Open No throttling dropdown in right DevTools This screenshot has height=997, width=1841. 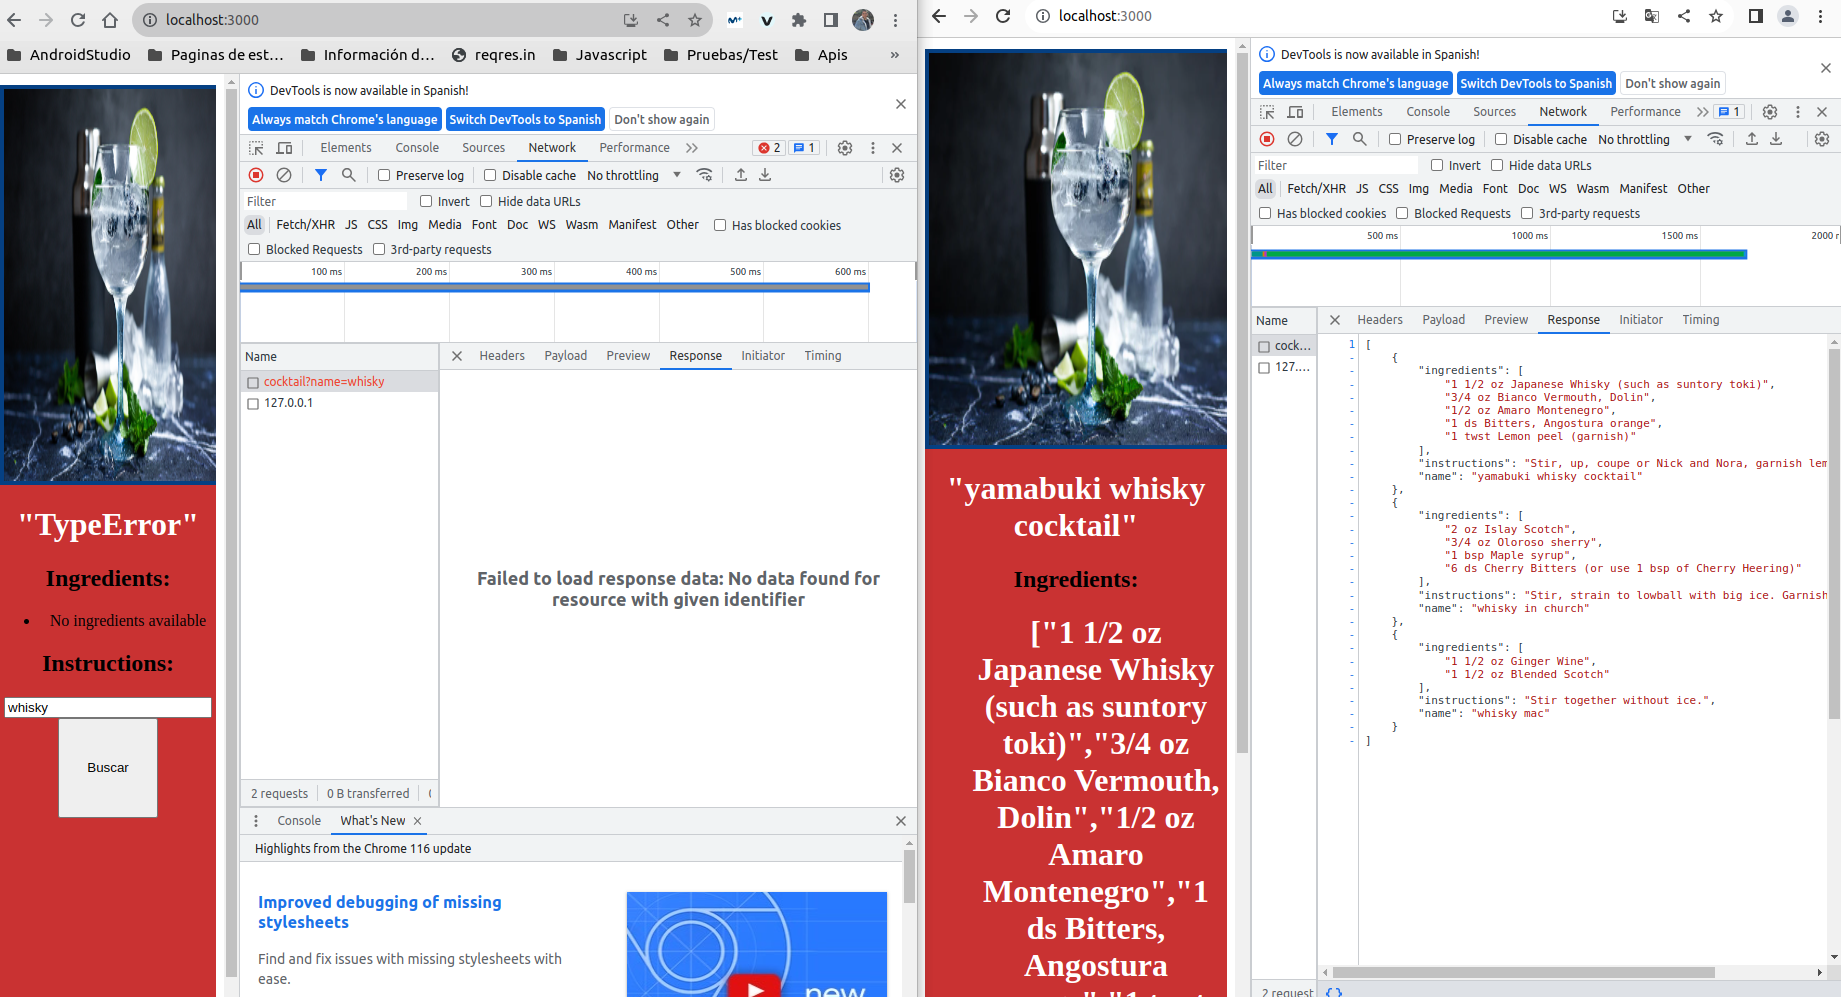pos(1644,139)
